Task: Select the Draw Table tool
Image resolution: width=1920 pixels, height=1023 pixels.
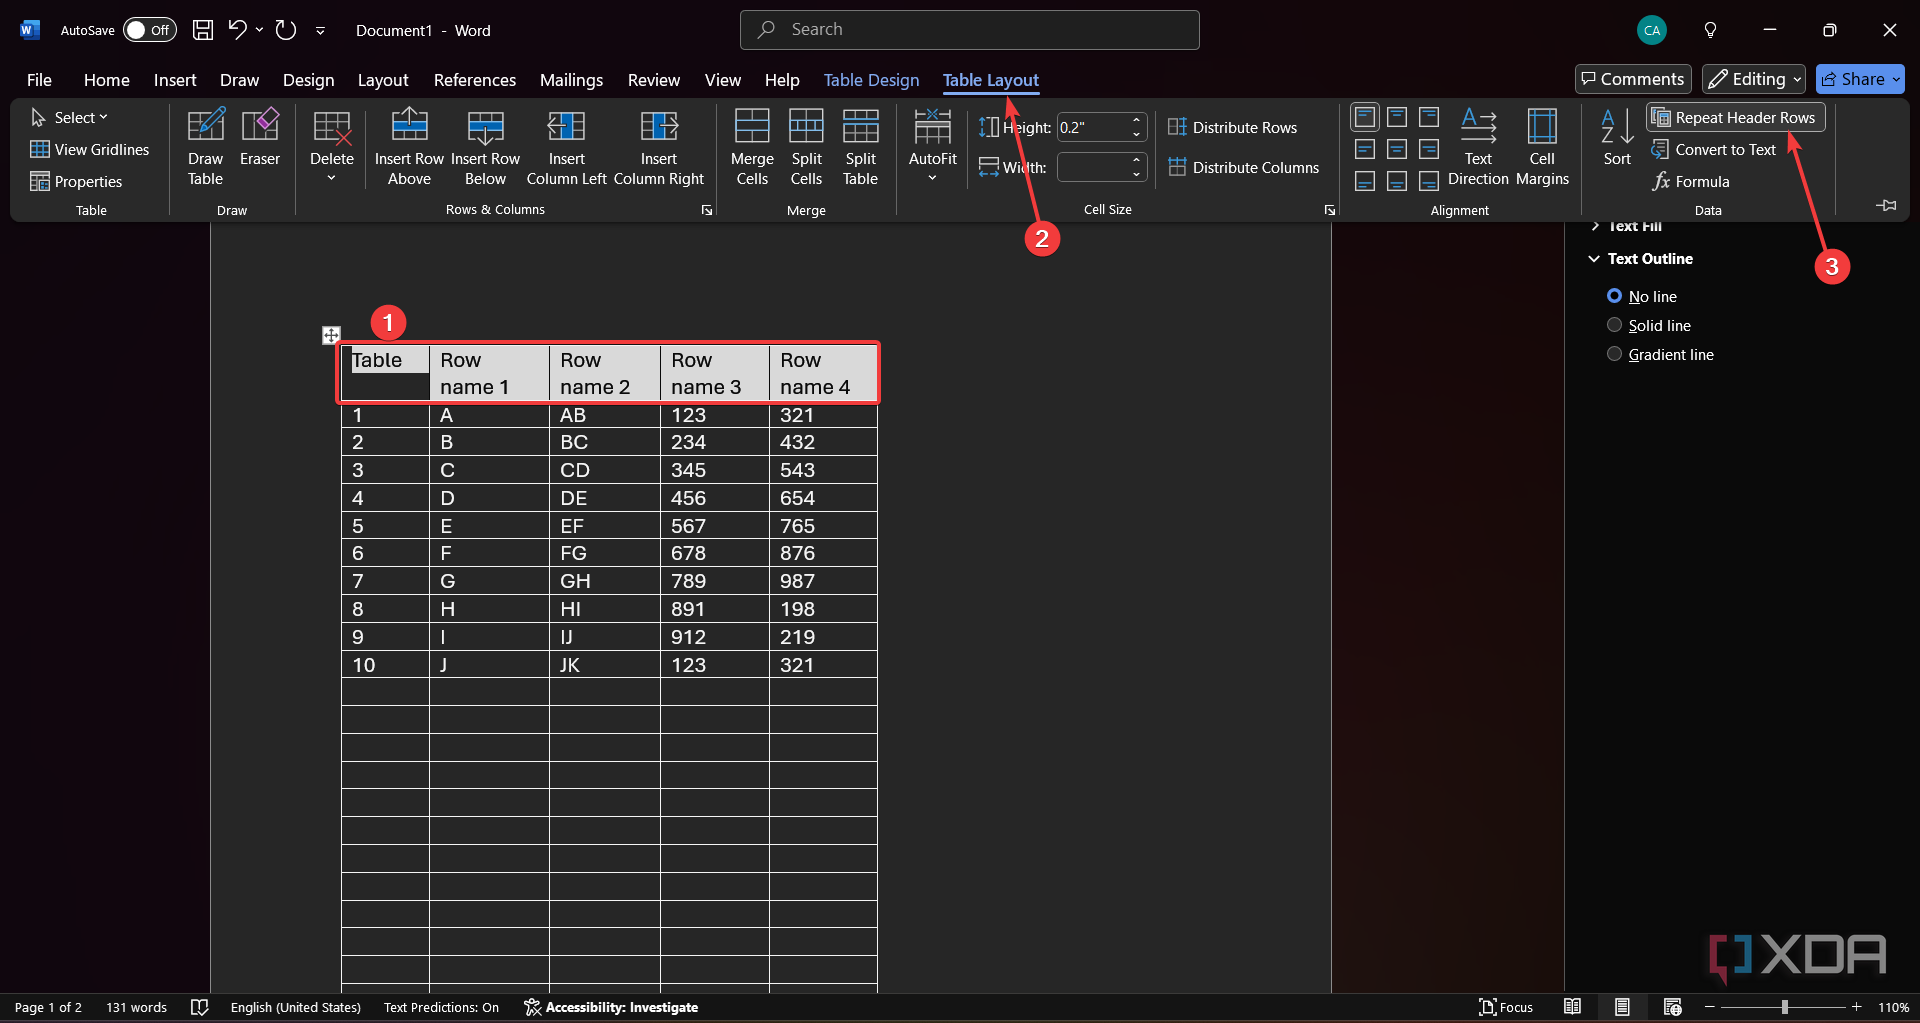Action: [205, 145]
